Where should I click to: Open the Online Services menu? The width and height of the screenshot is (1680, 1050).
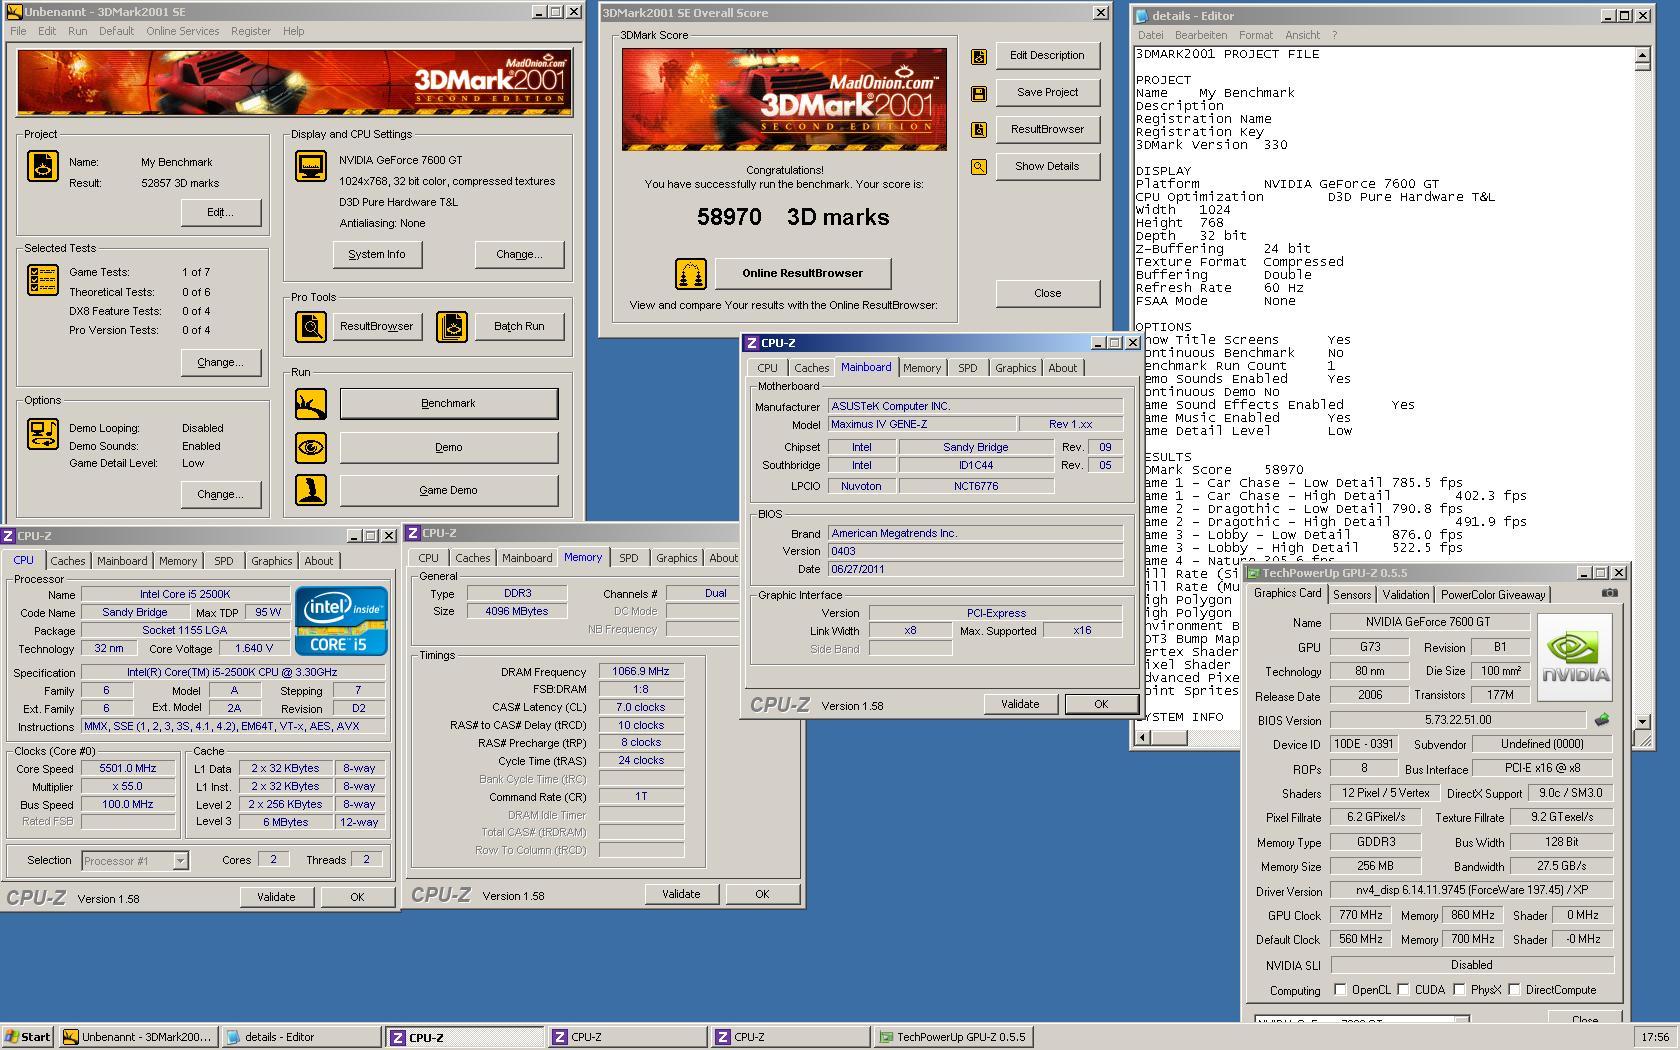coord(182,31)
